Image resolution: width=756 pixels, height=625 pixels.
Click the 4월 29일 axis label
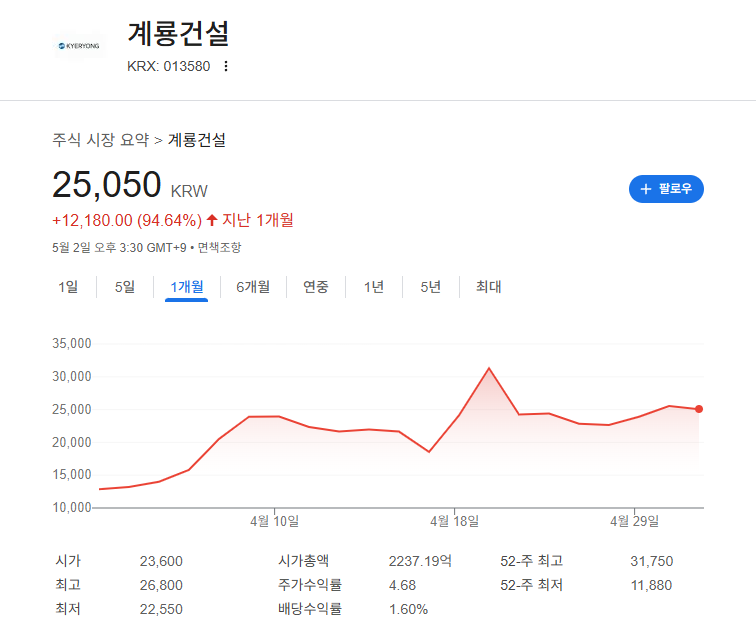(634, 521)
